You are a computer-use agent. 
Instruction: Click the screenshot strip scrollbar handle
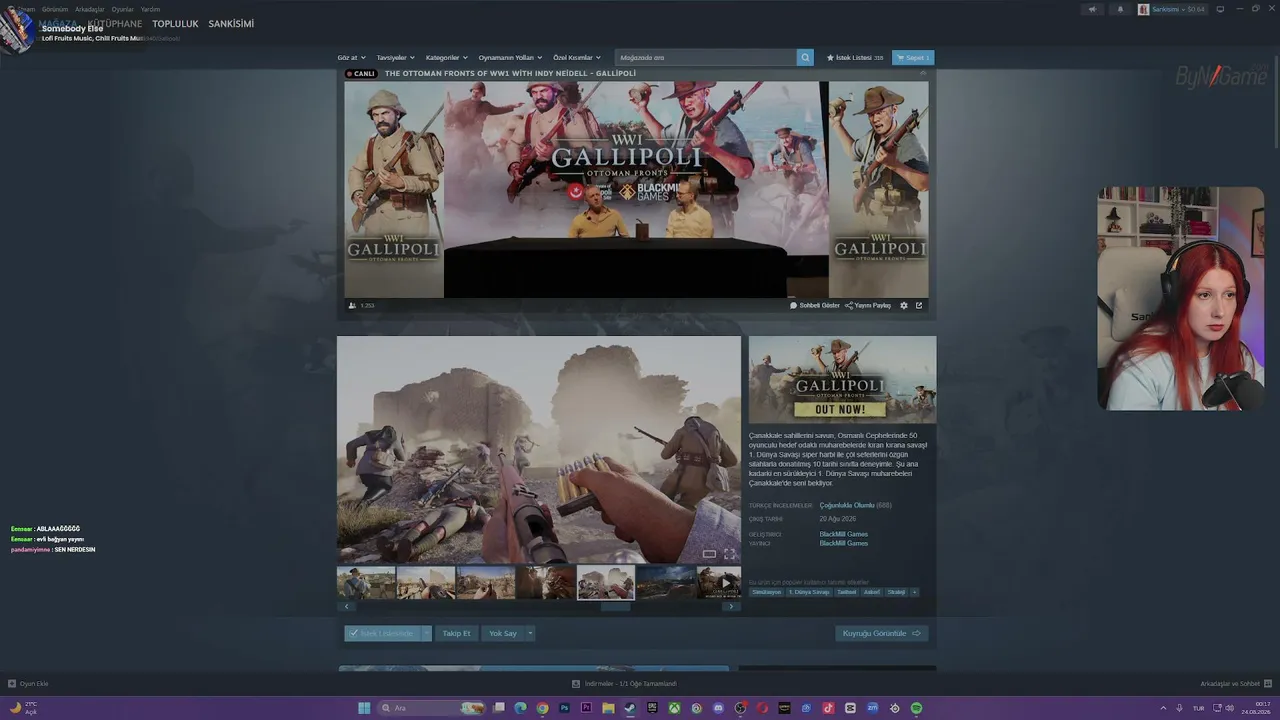tap(615, 606)
